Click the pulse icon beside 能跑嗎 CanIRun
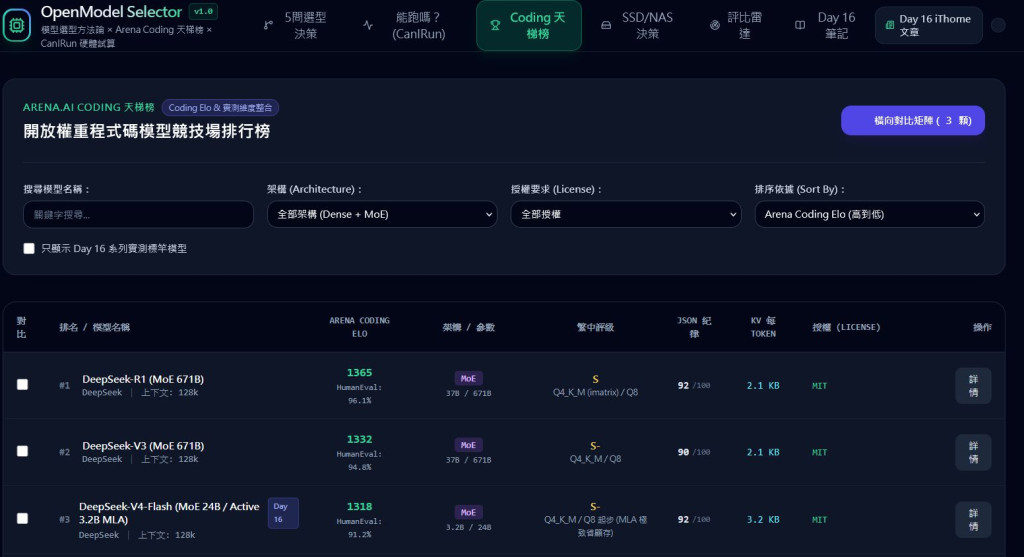The height and width of the screenshot is (557, 1024). click(x=368, y=25)
